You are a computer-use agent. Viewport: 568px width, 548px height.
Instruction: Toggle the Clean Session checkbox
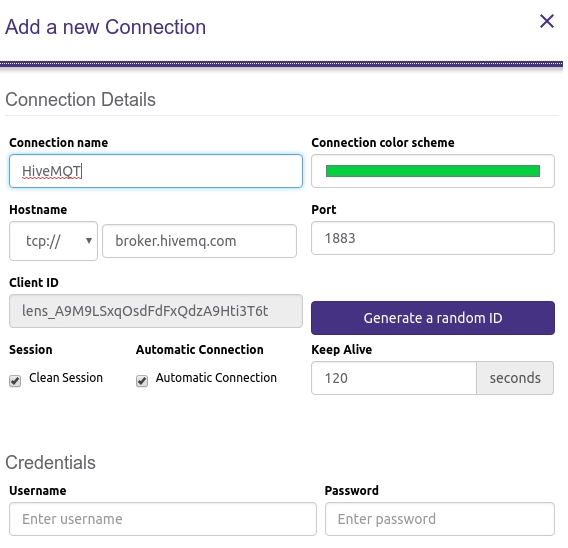pyautogui.click(x=15, y=381)
